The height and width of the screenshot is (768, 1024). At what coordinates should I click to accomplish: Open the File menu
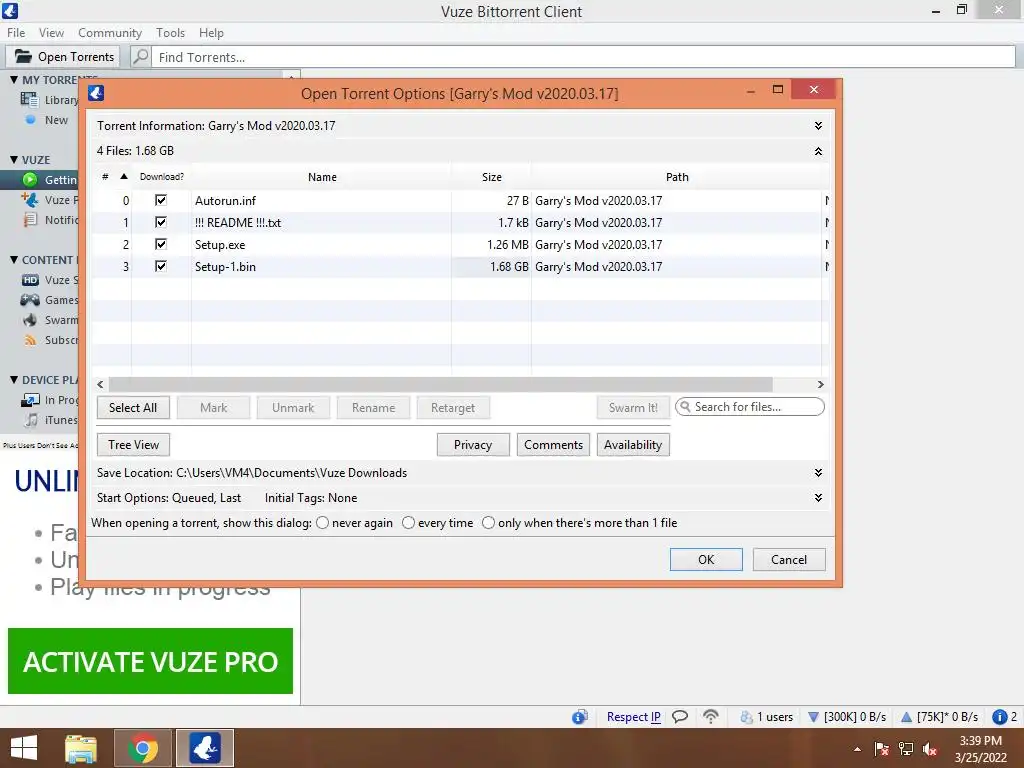click(16, 33)
